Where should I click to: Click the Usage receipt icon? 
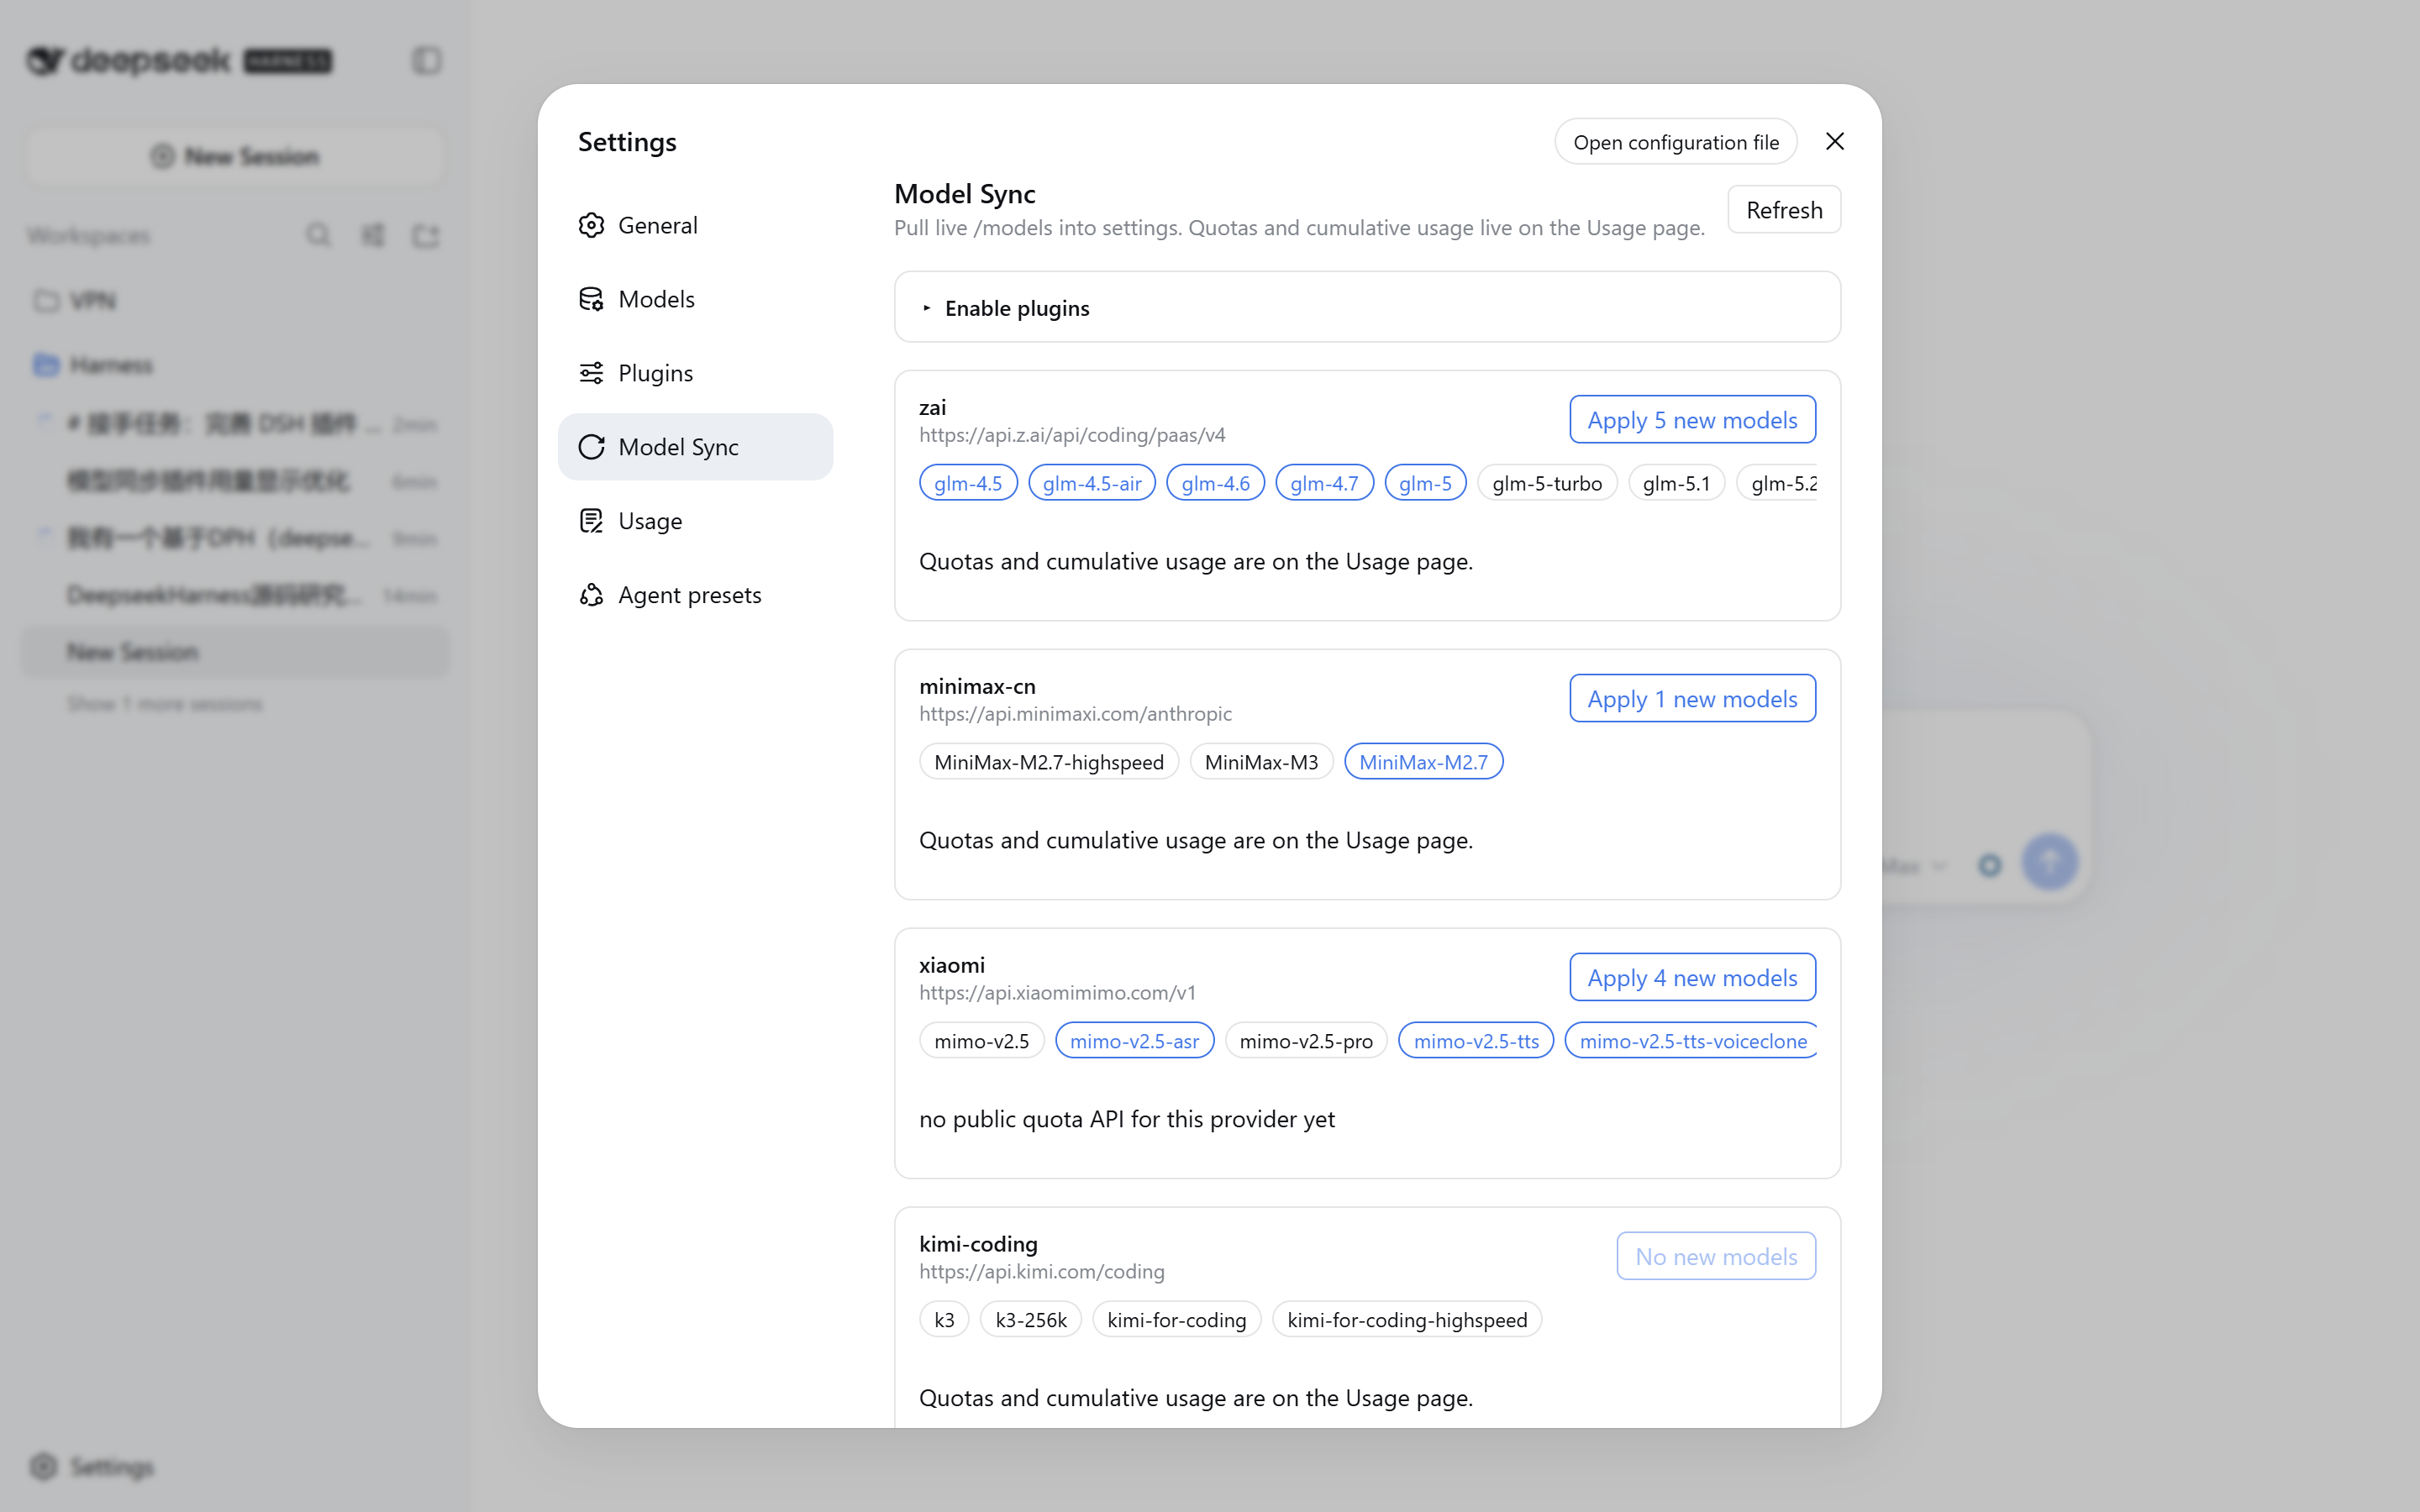pyautogui.click(x=591, y=521)
